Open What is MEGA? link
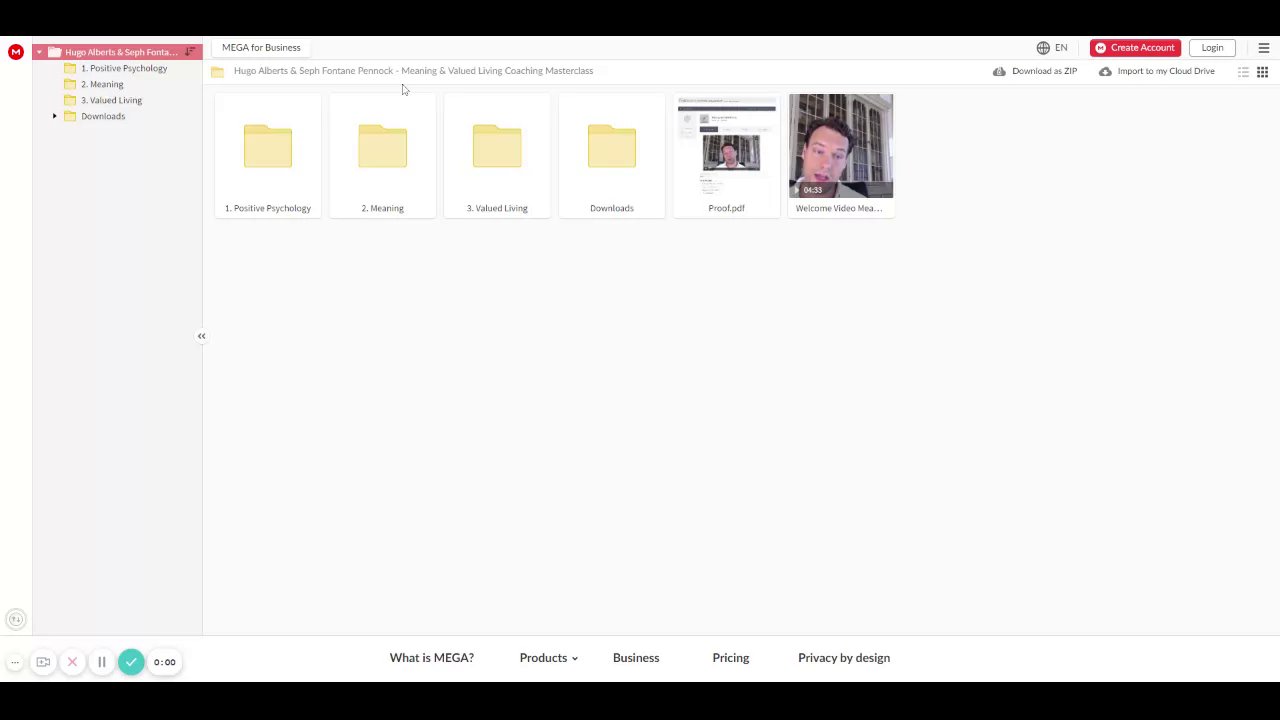 coord(432,658)
